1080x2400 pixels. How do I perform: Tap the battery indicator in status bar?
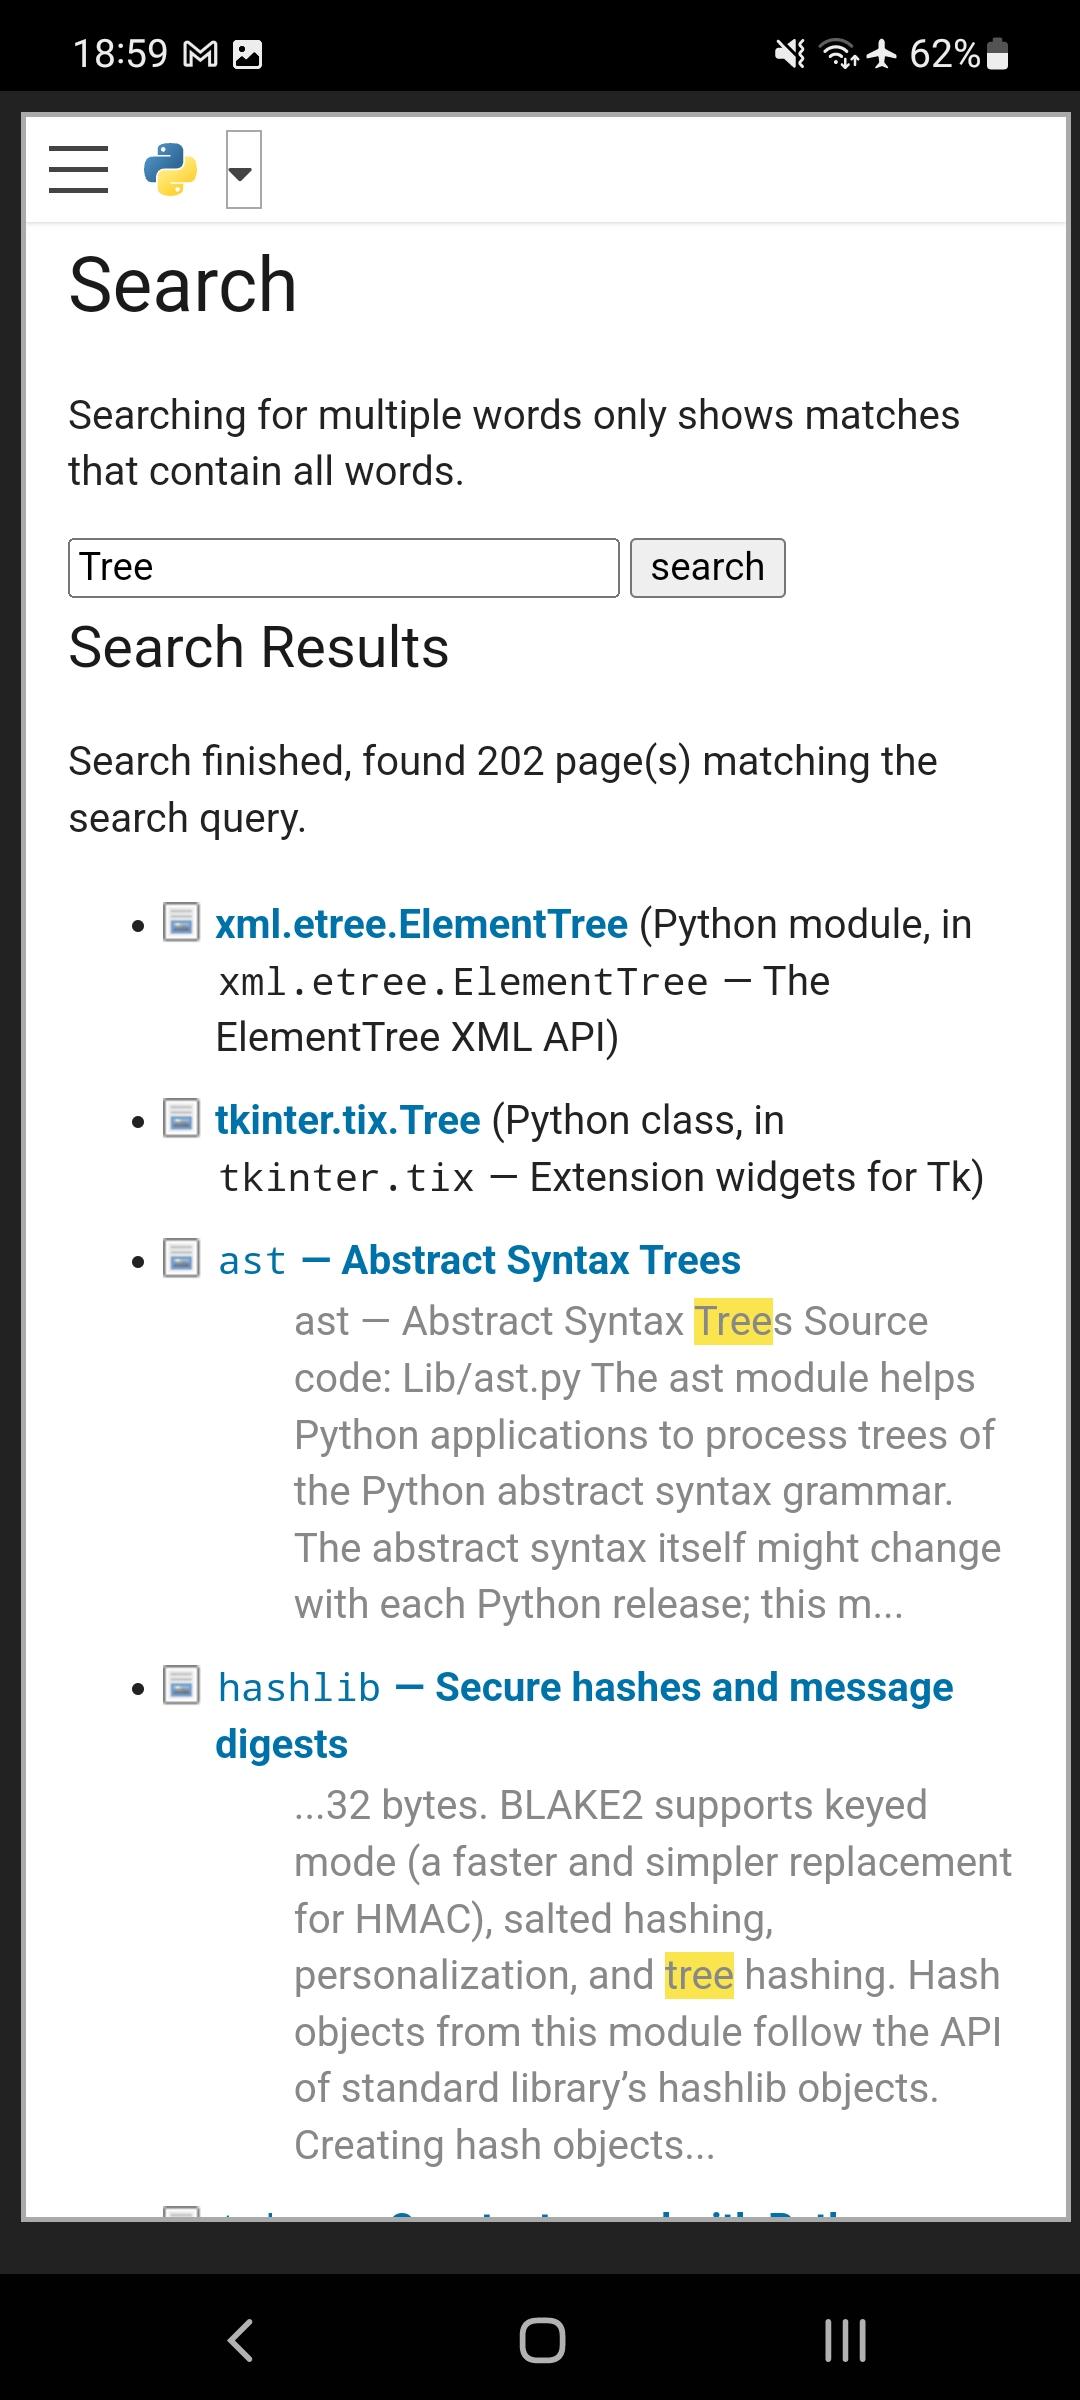(997, 54)
